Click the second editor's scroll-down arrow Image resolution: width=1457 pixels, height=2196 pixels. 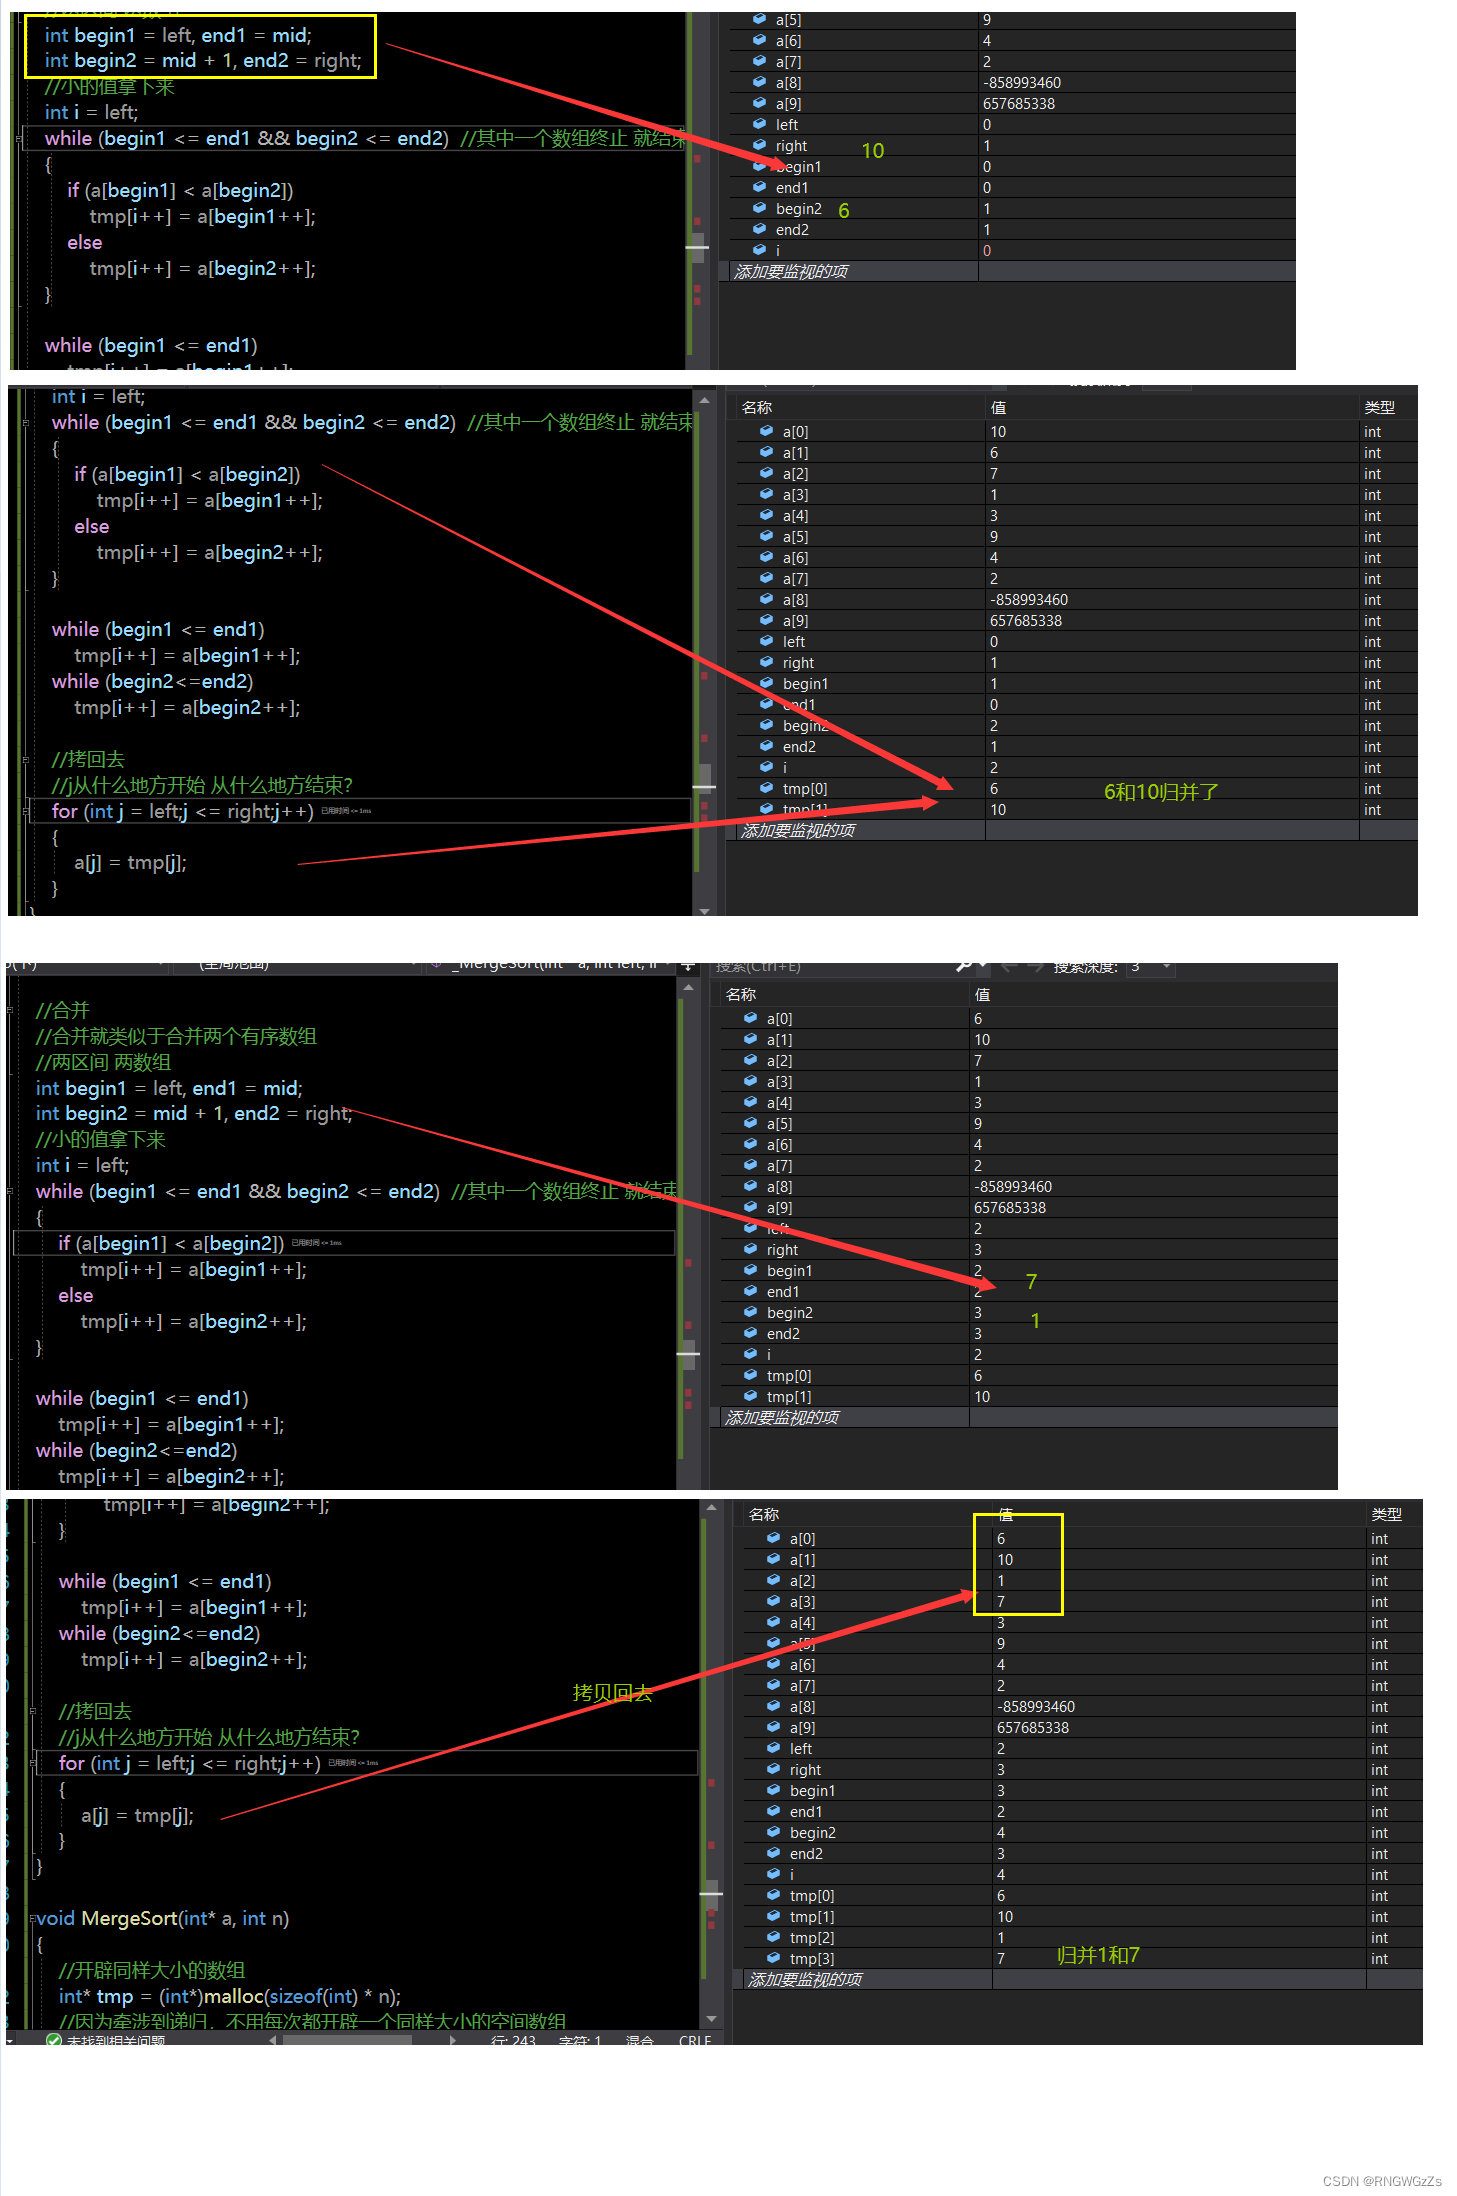[704, 910]
